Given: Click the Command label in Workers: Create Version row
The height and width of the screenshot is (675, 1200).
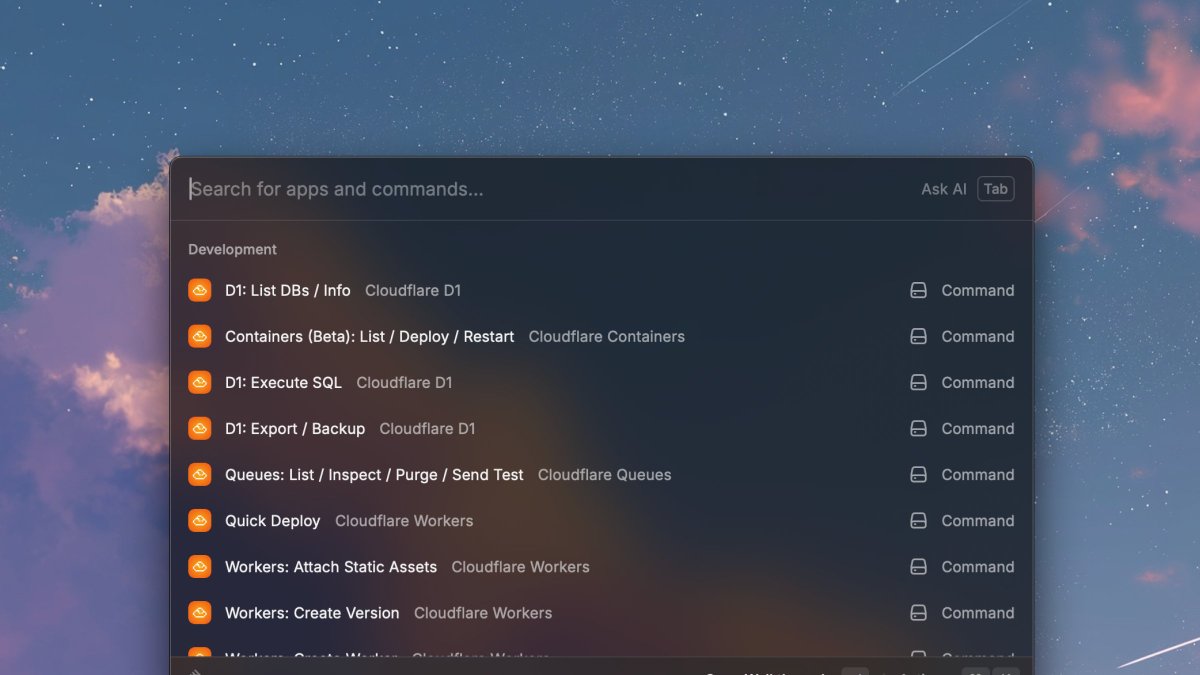Looking at the screenshot, I should pos(978,612).
